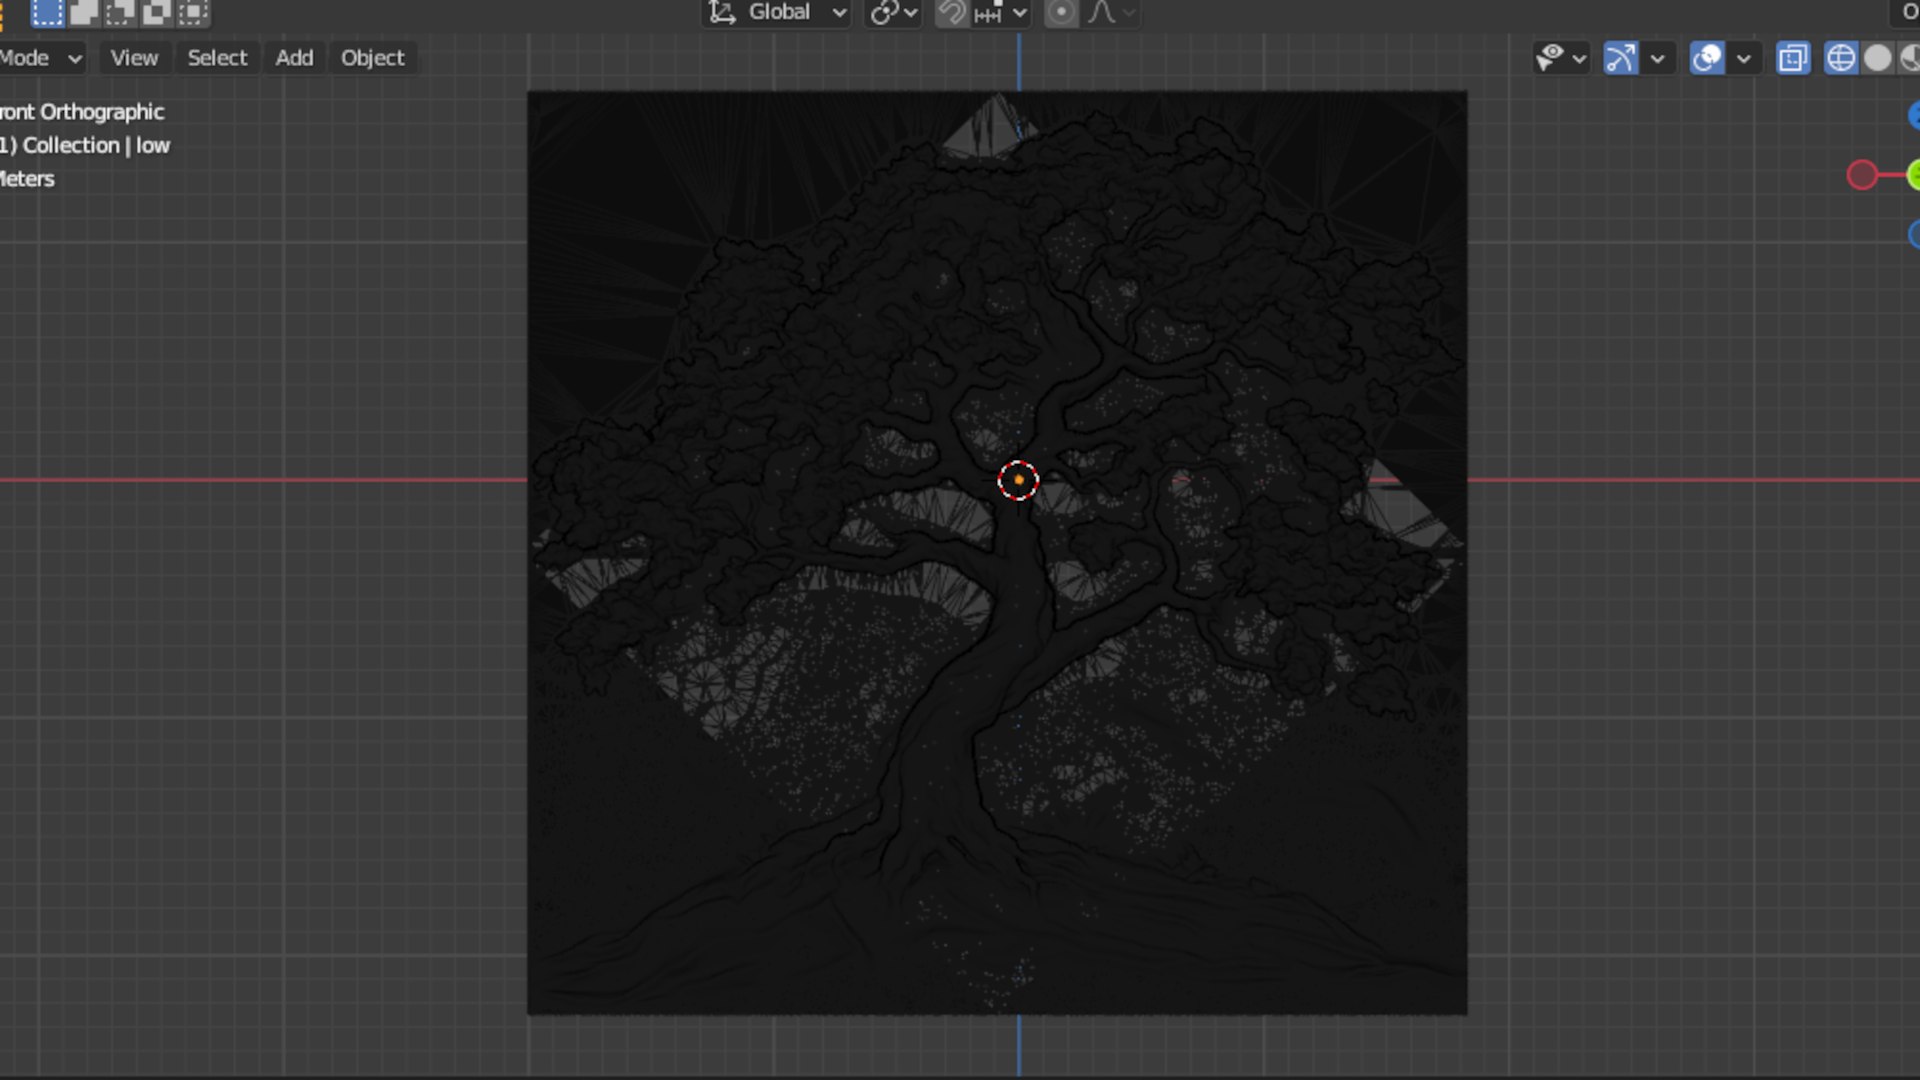Switch to Solid viewport shading
Screen dimensions: 1920x1080
1877,58
